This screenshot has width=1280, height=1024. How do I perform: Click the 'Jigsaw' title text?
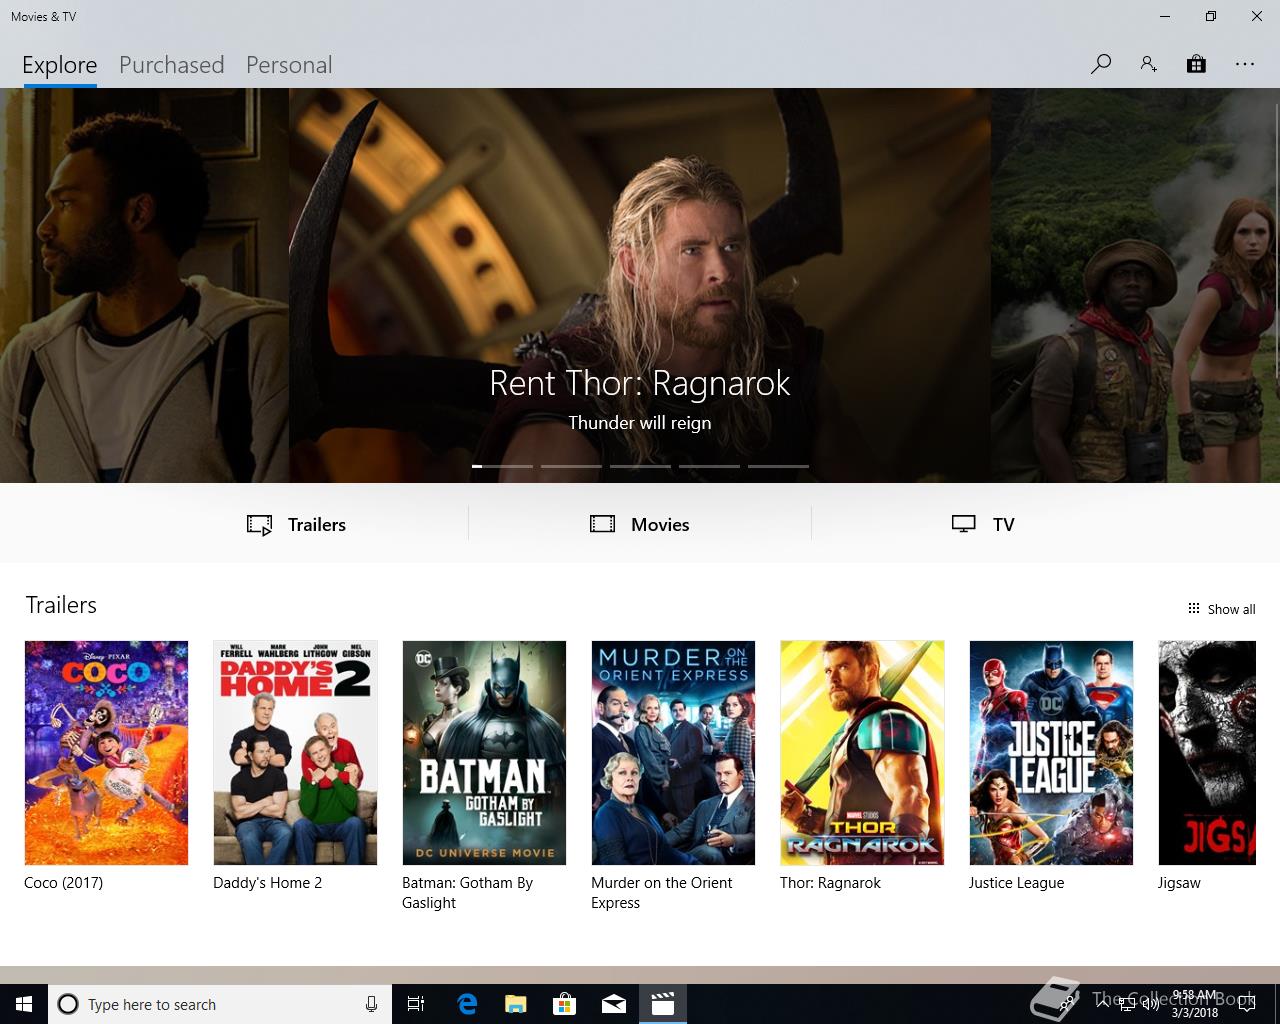point(1179,883)
